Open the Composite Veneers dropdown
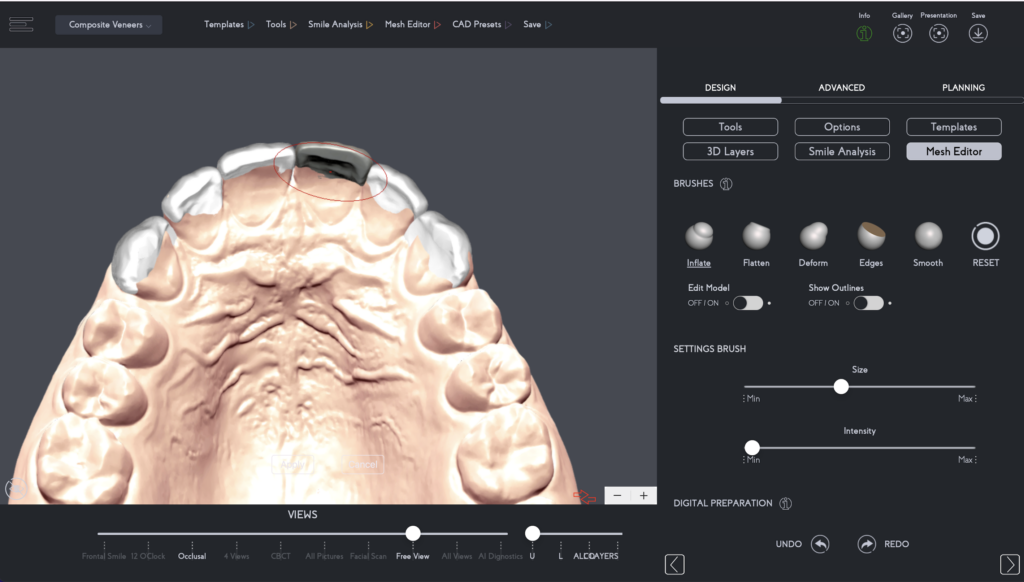 (110, 25)
